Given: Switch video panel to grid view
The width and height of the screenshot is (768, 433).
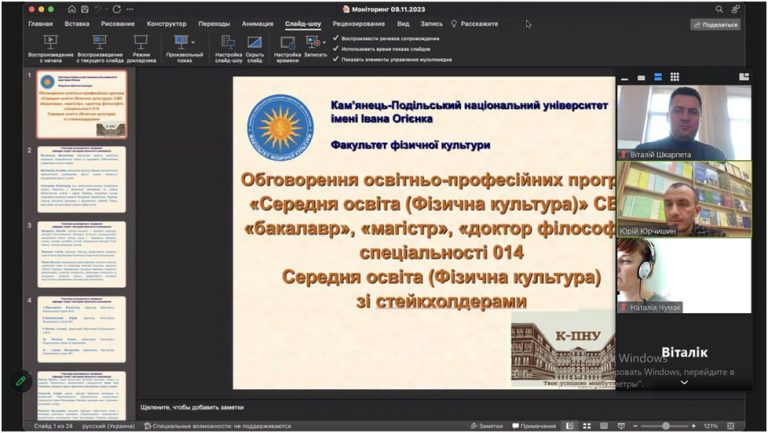Looking at the screenshot, I should pos(674,77).
